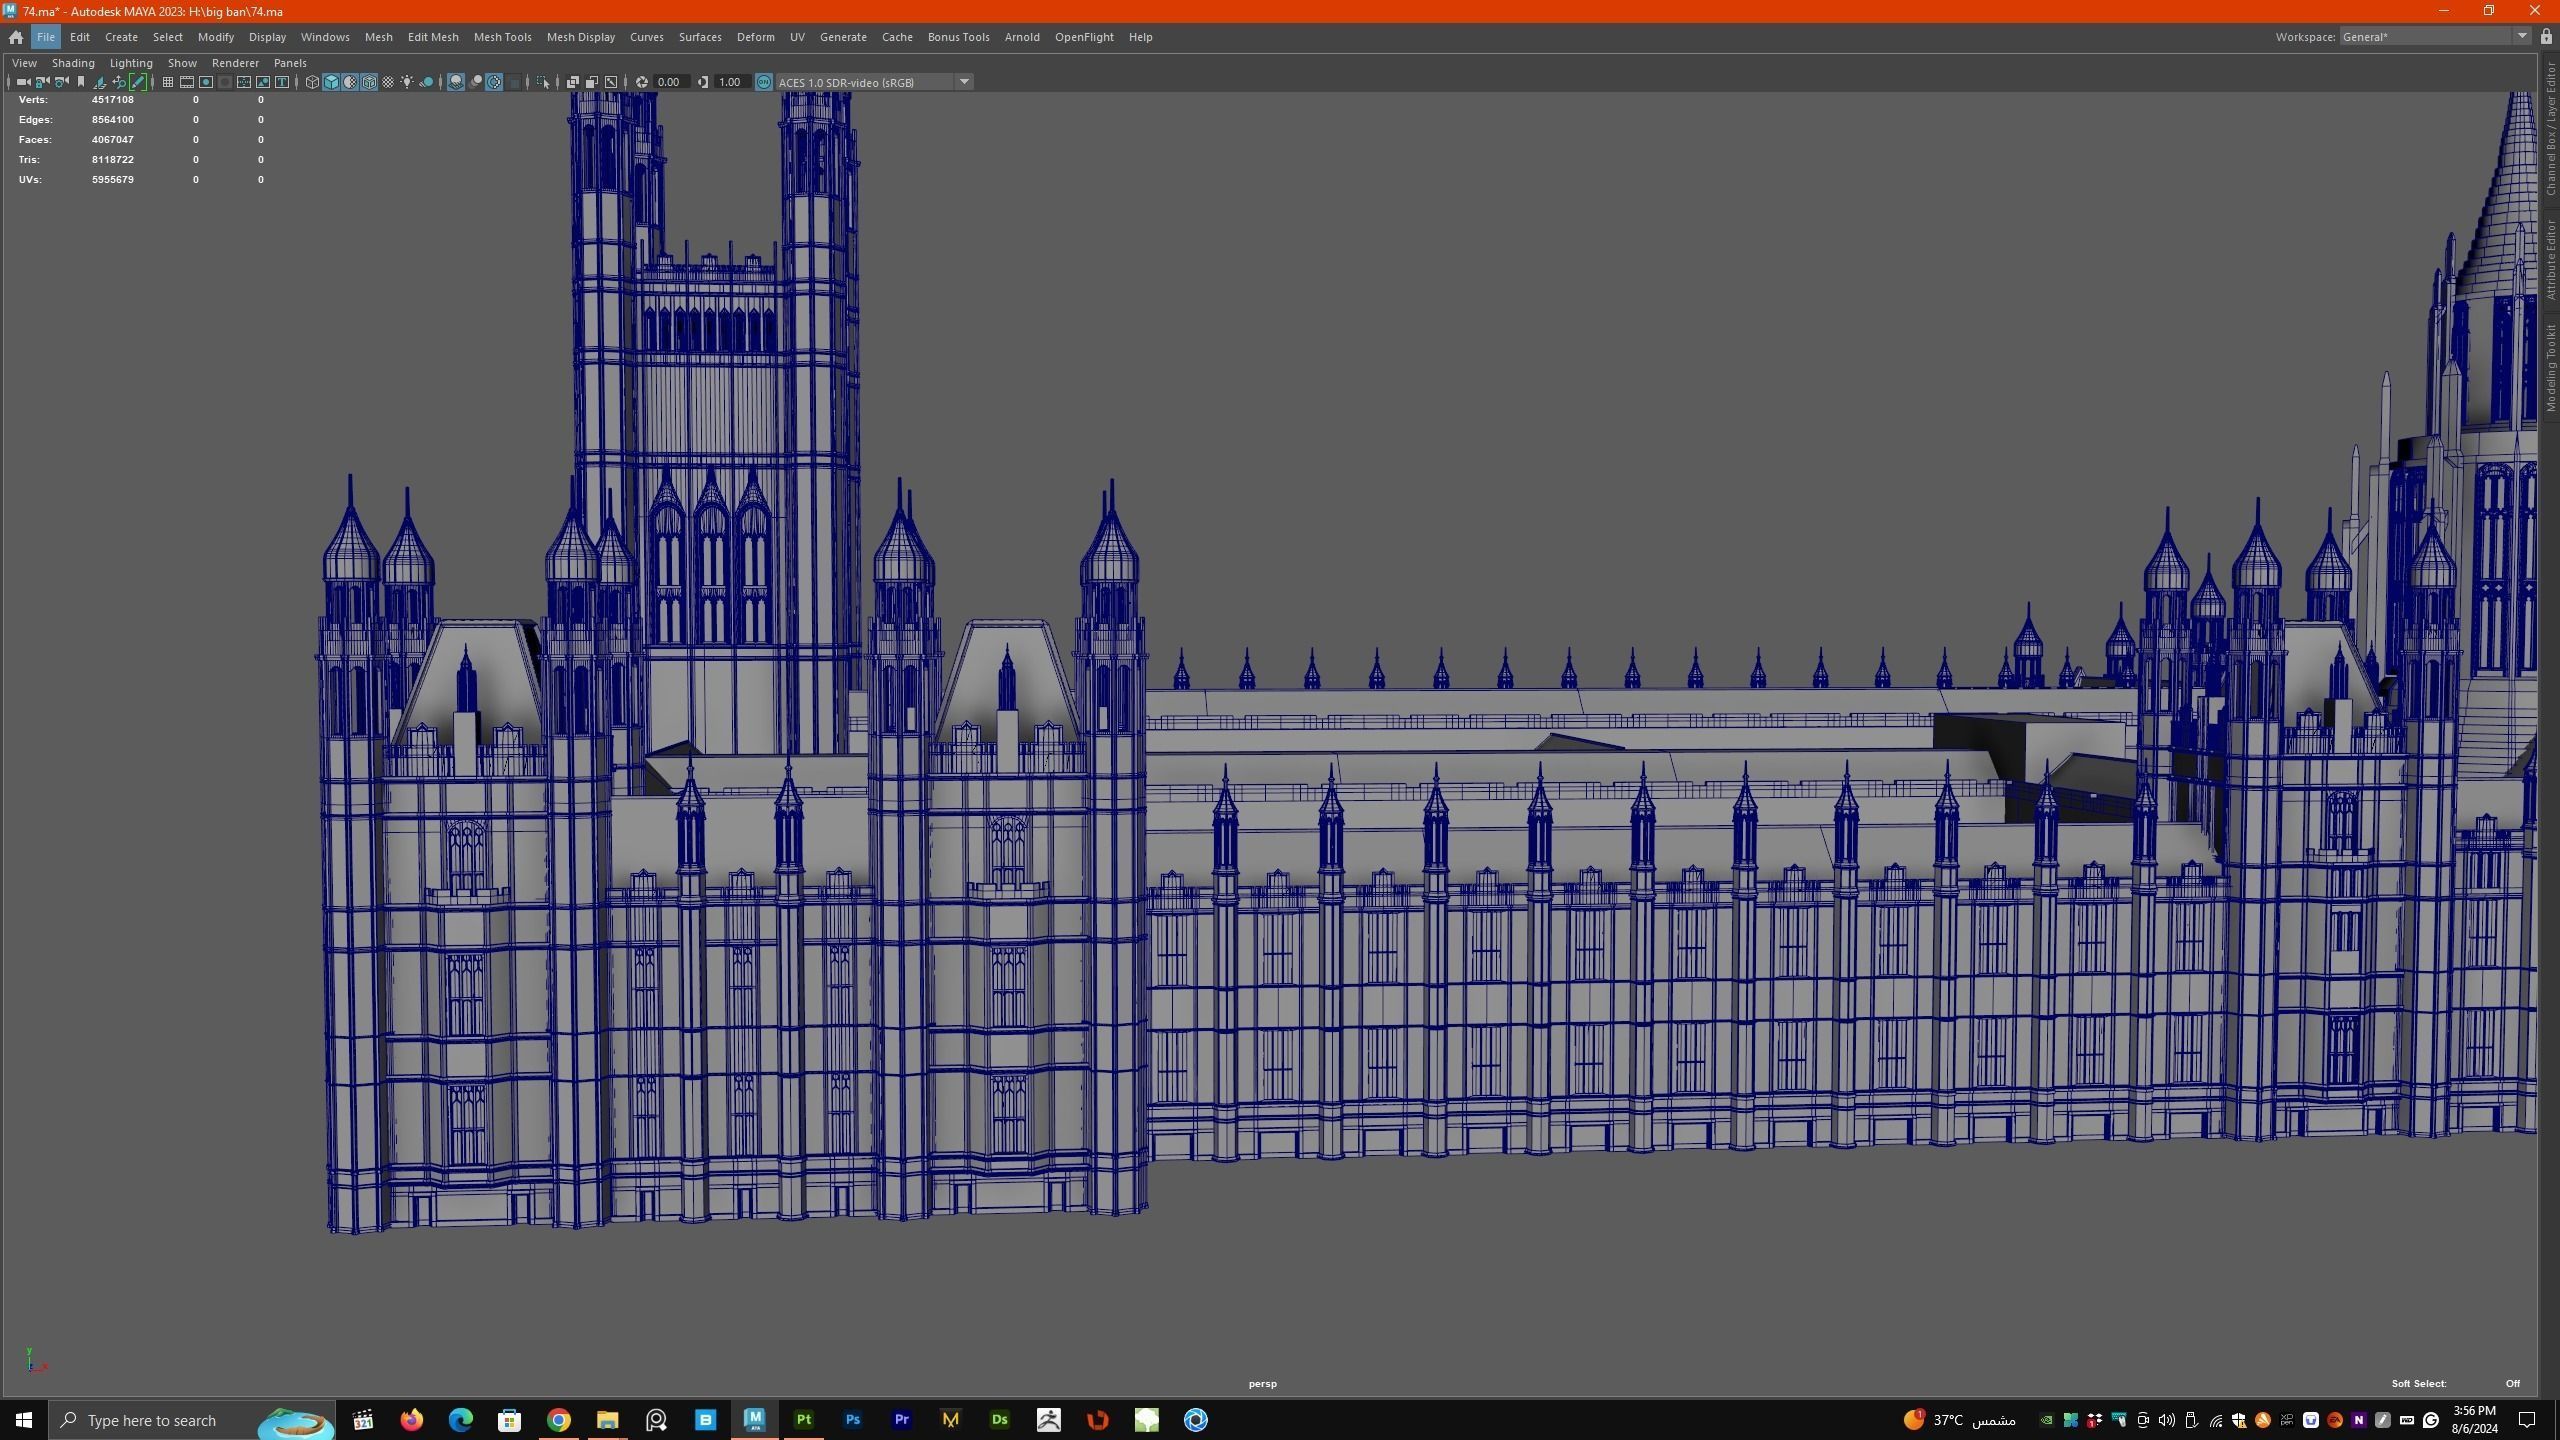Open ACES 1.0 SDR-video view transform dropdown
This screenshot has height=1440, width=2560.
tap(875, 82)
